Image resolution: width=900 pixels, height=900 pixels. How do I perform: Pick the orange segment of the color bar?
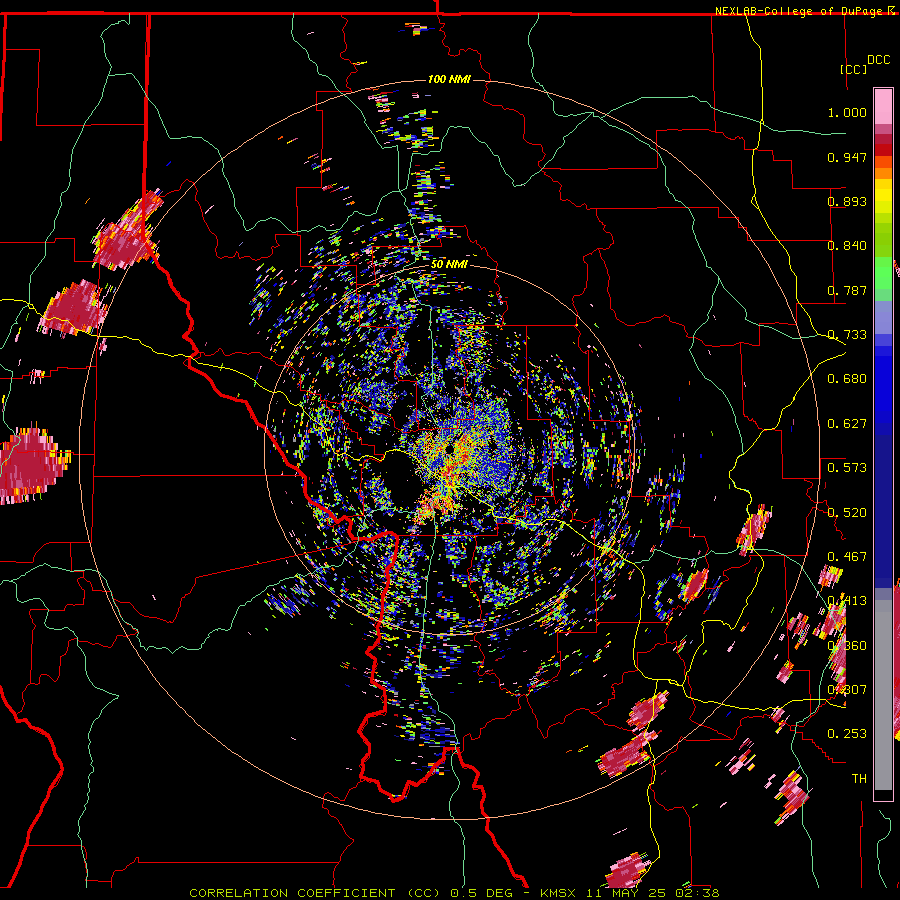pyautogui.click(x=883, y=173)
